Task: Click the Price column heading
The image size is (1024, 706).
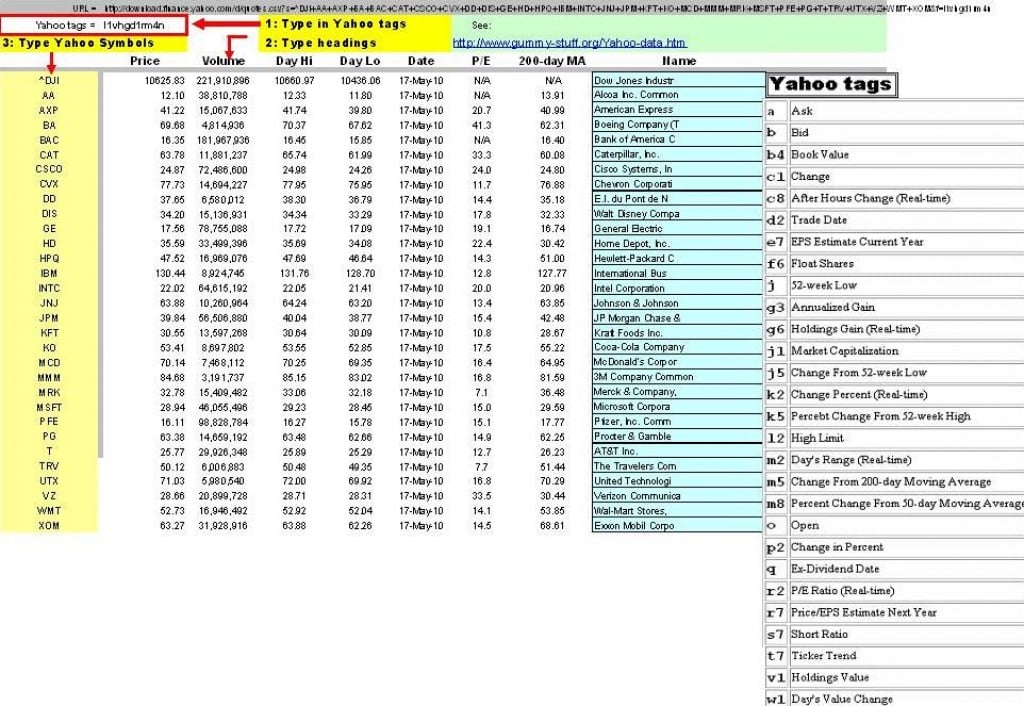Action: point(144,61)
